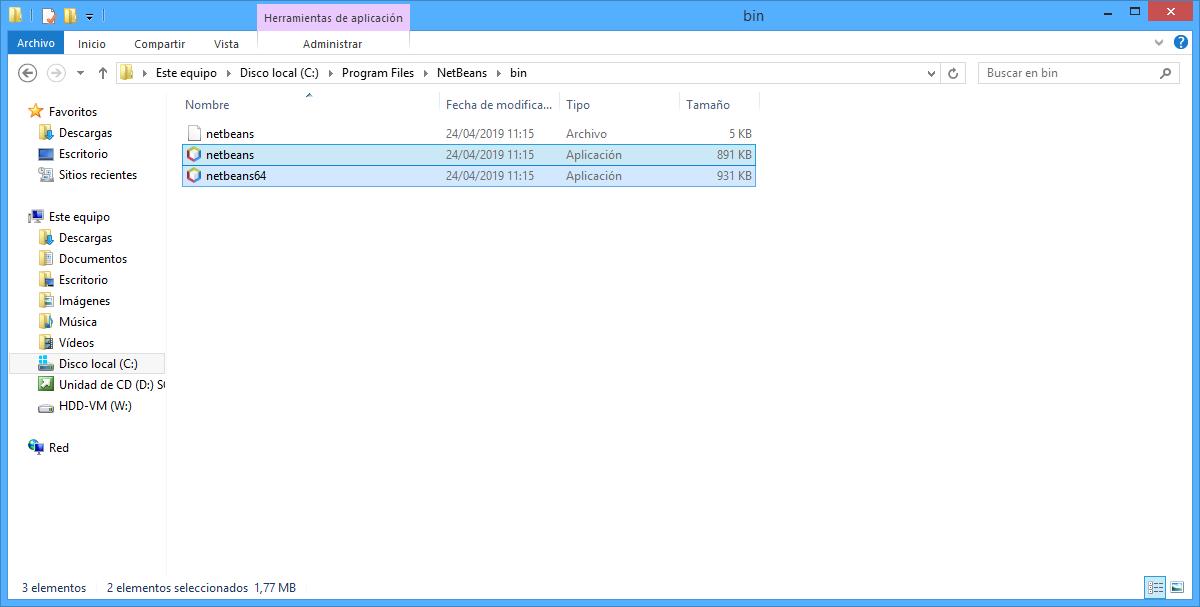Open the Administrar application tools tab
This screenshot has height=607, width=1200.
coord(332,43)
